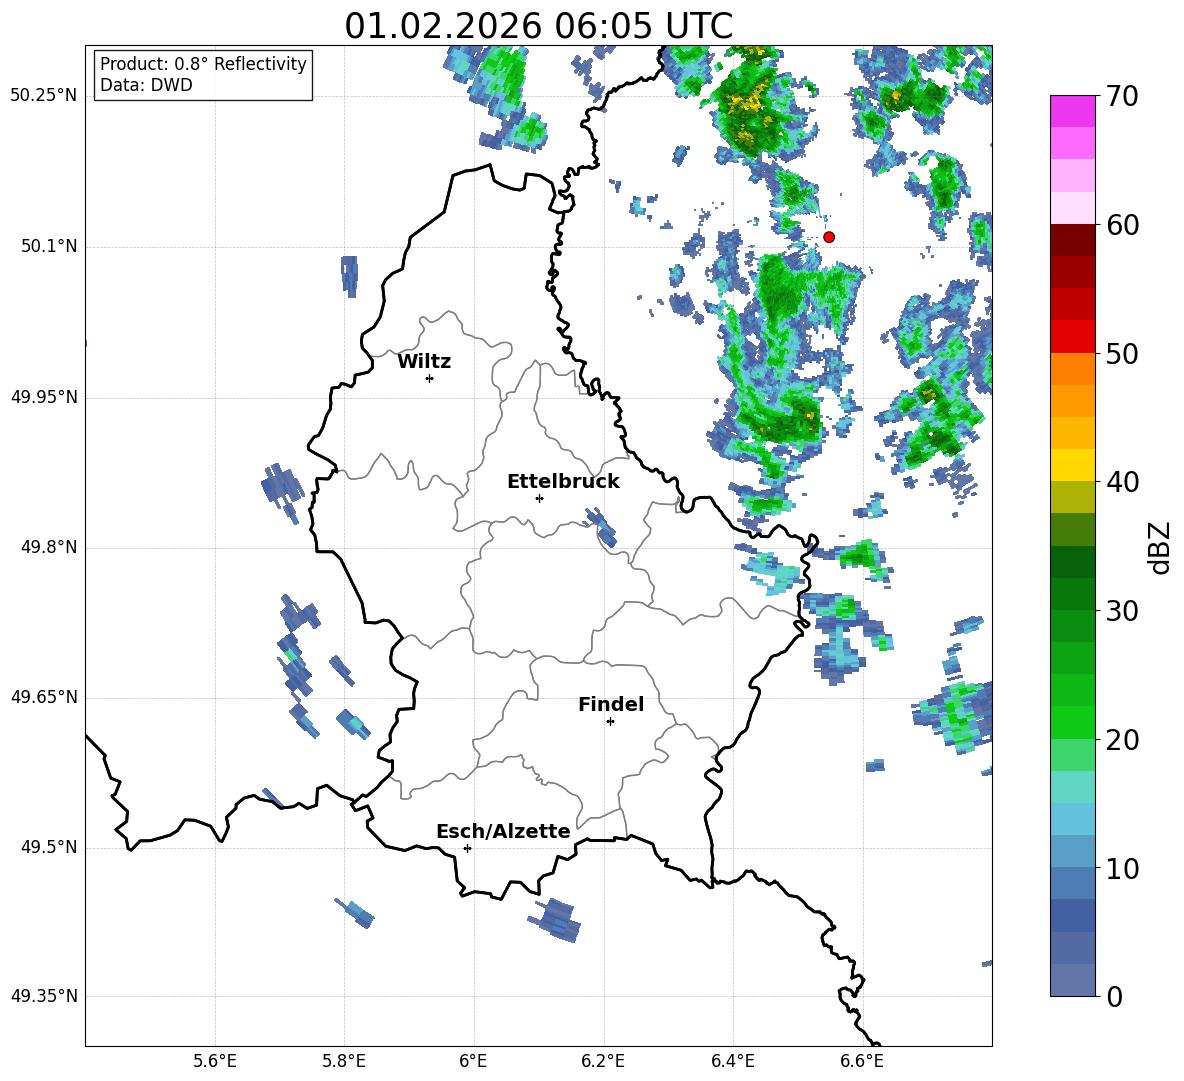Click the 6.4°E longitude label
The image size is (1184, 1081).
[732, 1061]
